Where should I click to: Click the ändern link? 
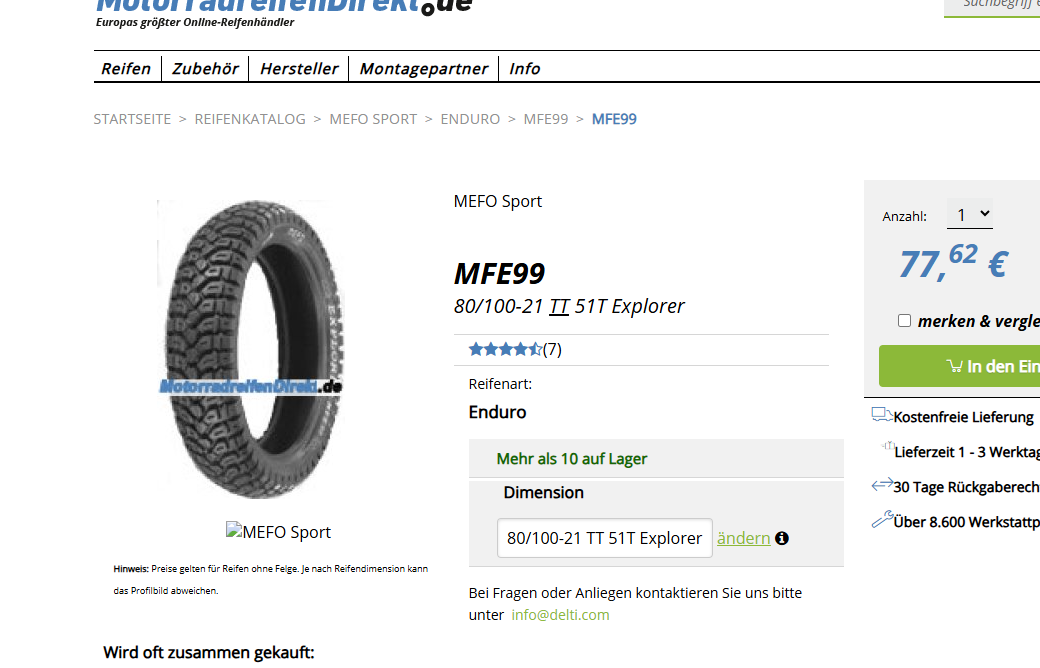(x=744, y=538)
